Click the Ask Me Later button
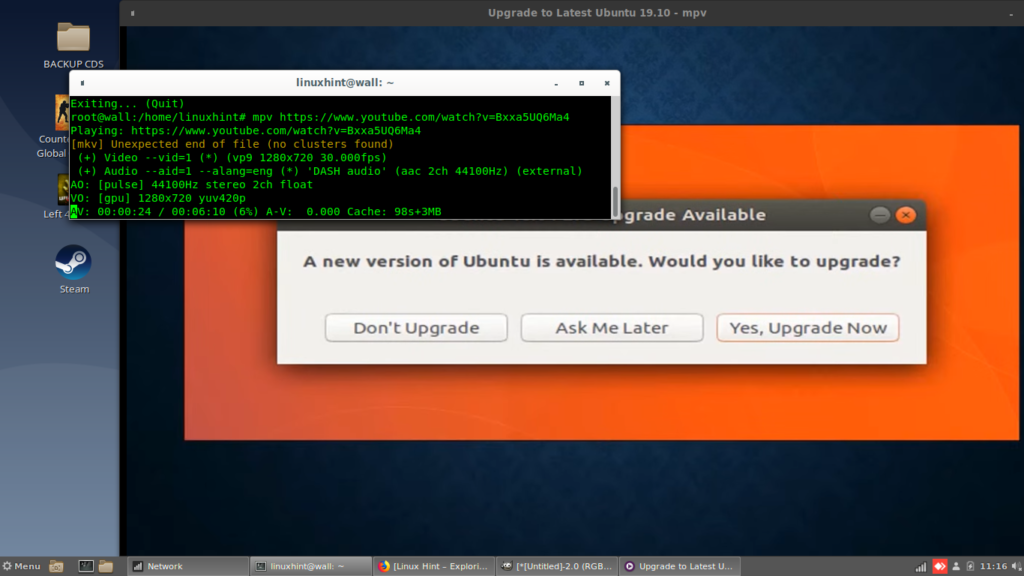Screen dimensions: 1024x576 coord(612,328)
